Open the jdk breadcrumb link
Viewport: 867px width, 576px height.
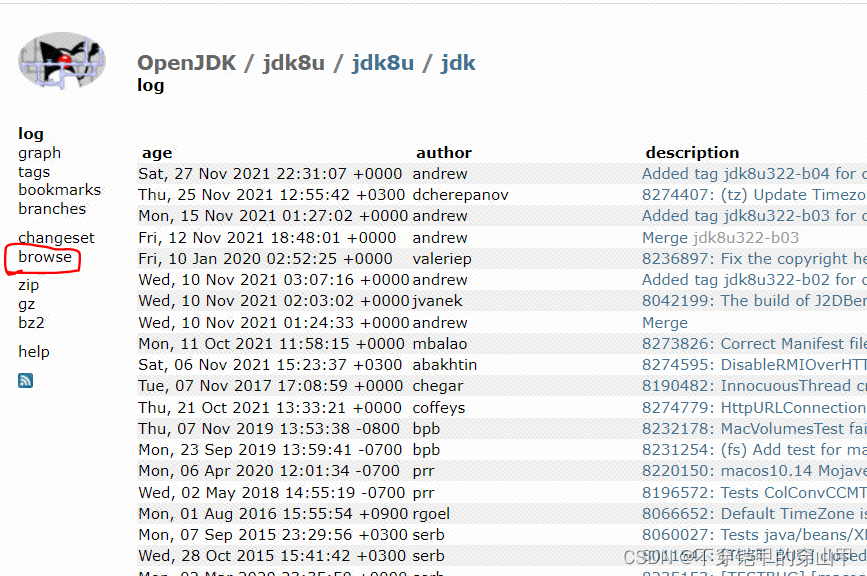click(x=458, y=62)
